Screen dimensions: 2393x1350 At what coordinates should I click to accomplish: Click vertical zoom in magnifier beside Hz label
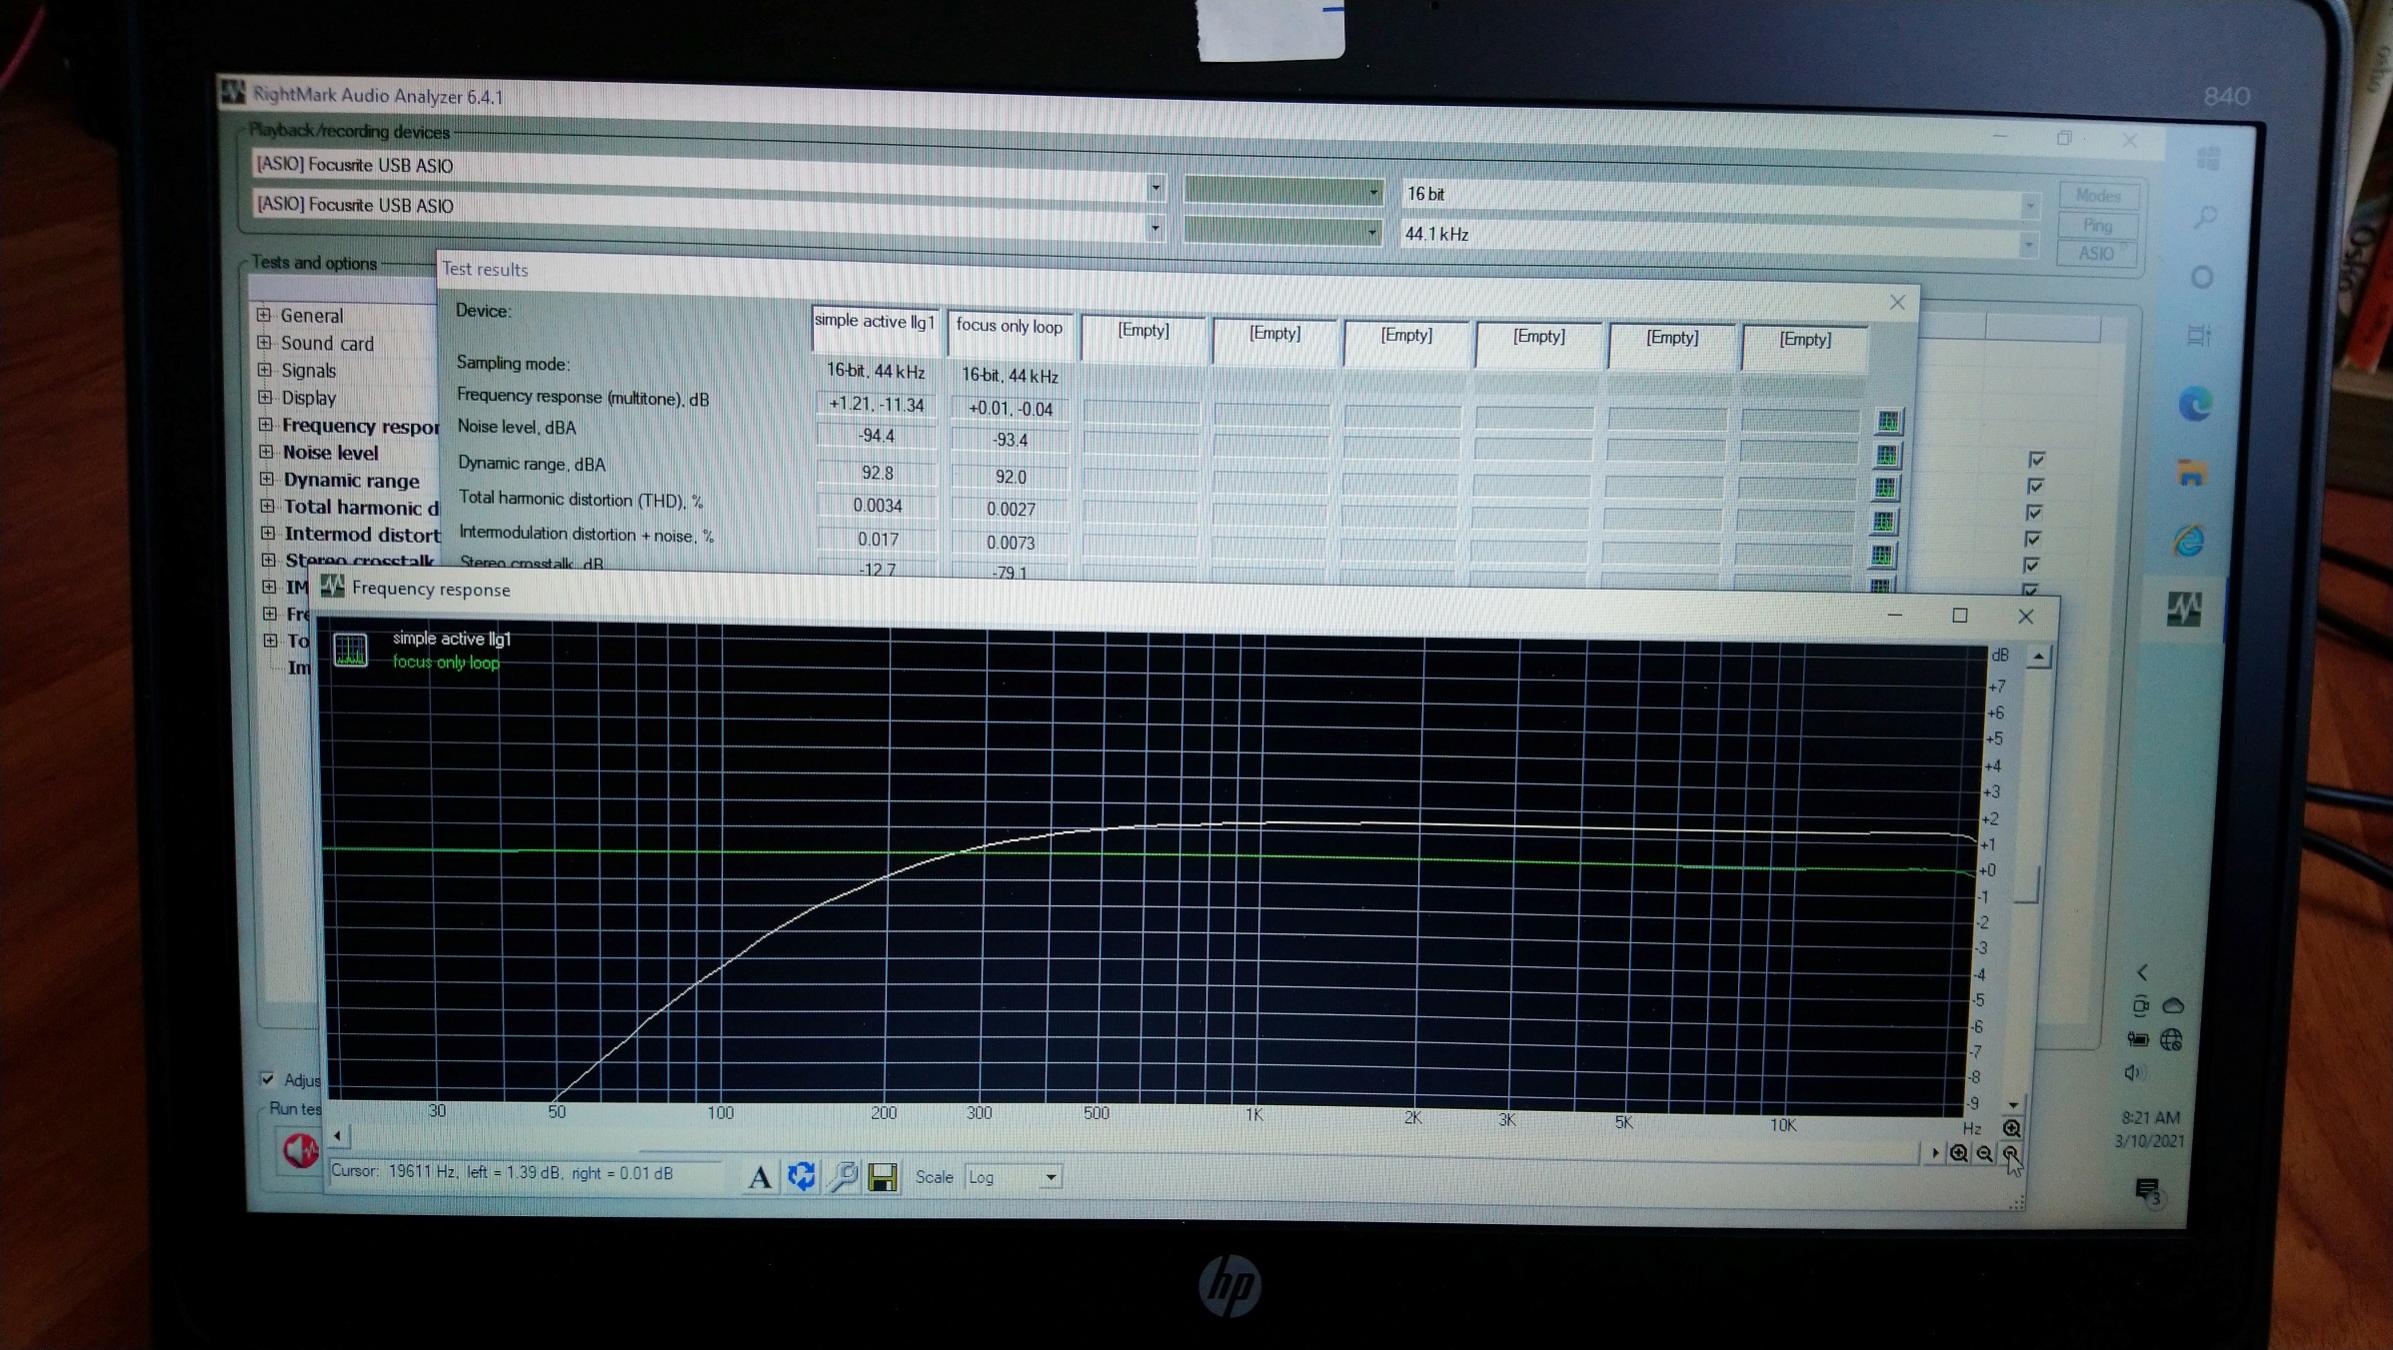2011,1128
